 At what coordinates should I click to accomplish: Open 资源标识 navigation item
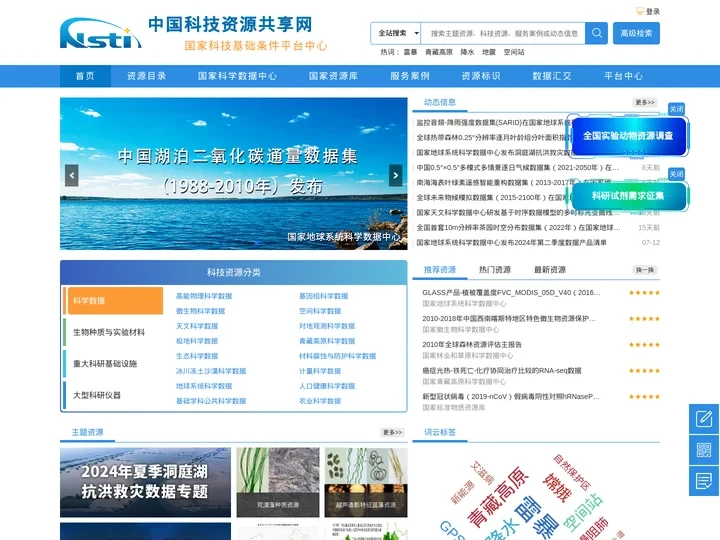click(x=481, y=76)
